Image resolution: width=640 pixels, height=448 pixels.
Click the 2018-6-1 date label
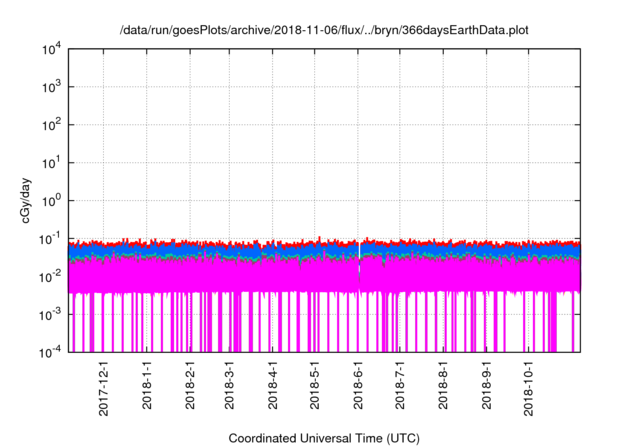358,385
